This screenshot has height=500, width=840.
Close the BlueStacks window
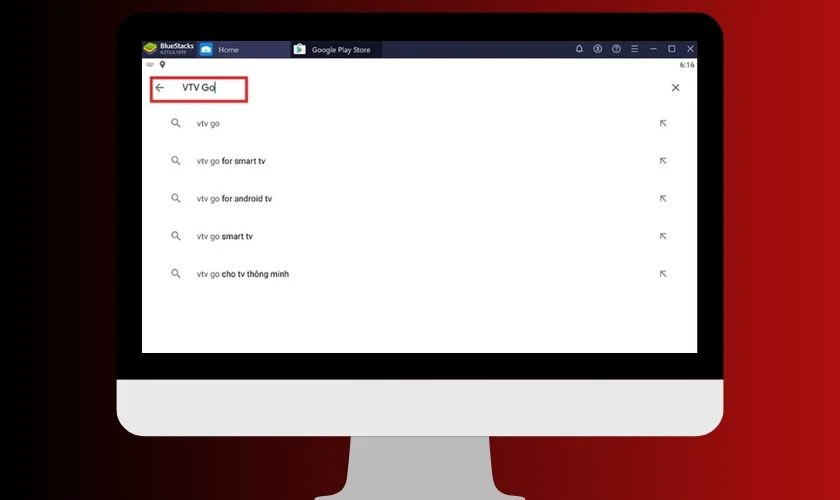[691, 49]
